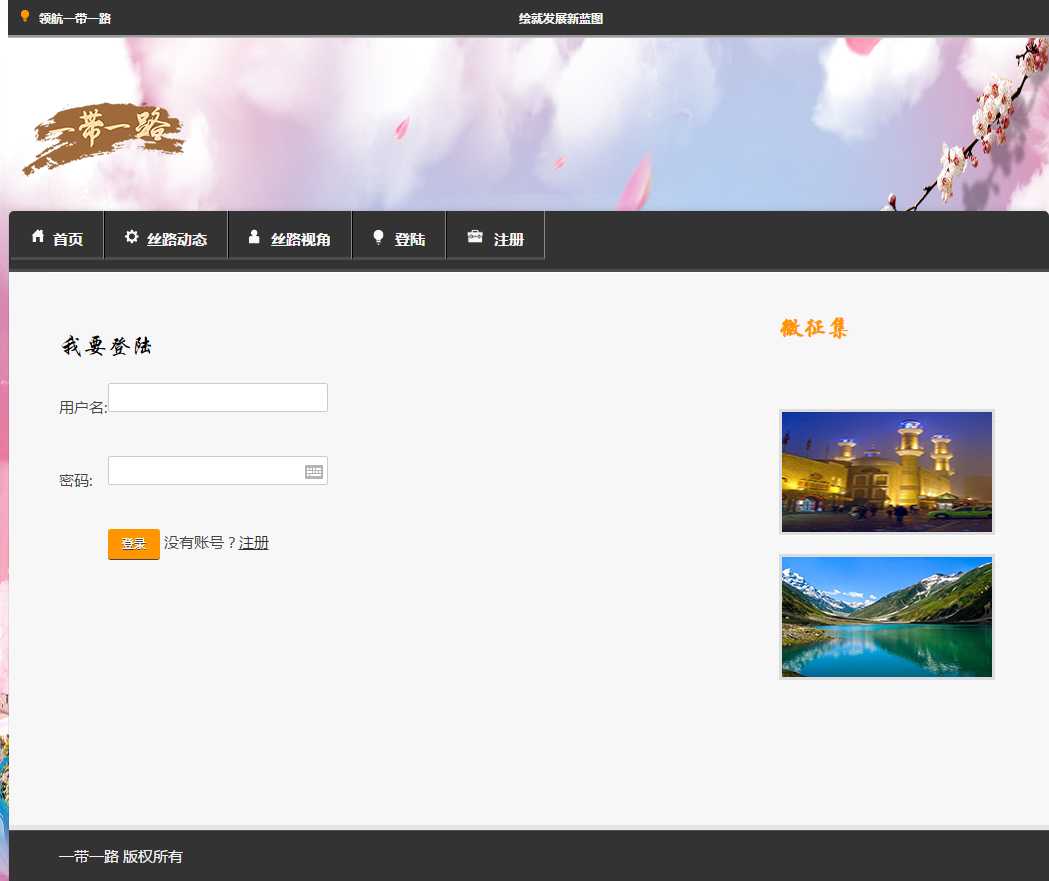Focus the 用户名 input field
Viewport: 1049px width, 881px height.
218,398
